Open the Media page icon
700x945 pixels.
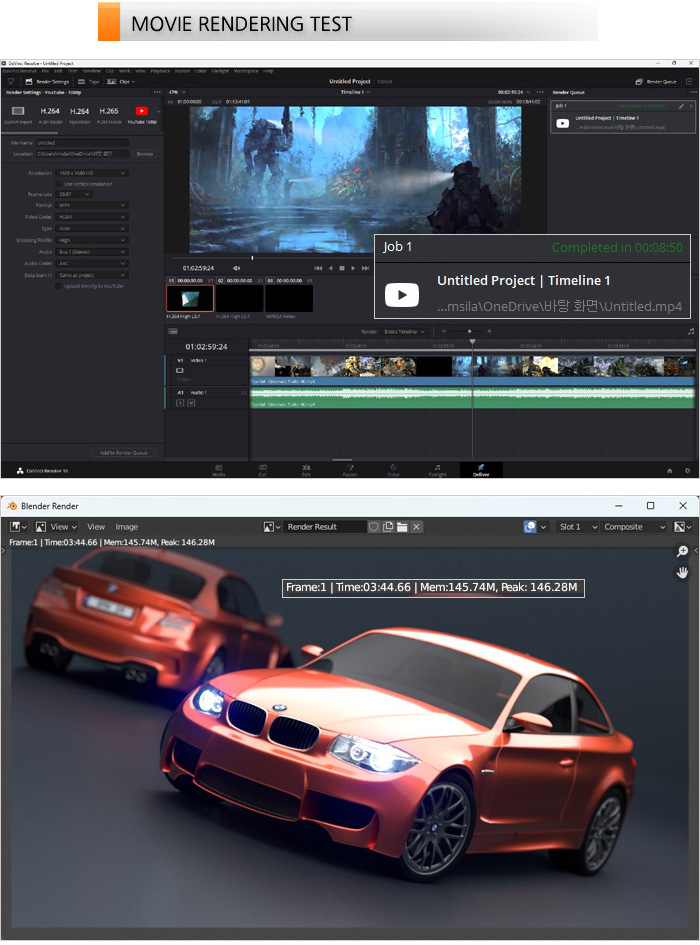pyautogui.click(x=219, y=470)
